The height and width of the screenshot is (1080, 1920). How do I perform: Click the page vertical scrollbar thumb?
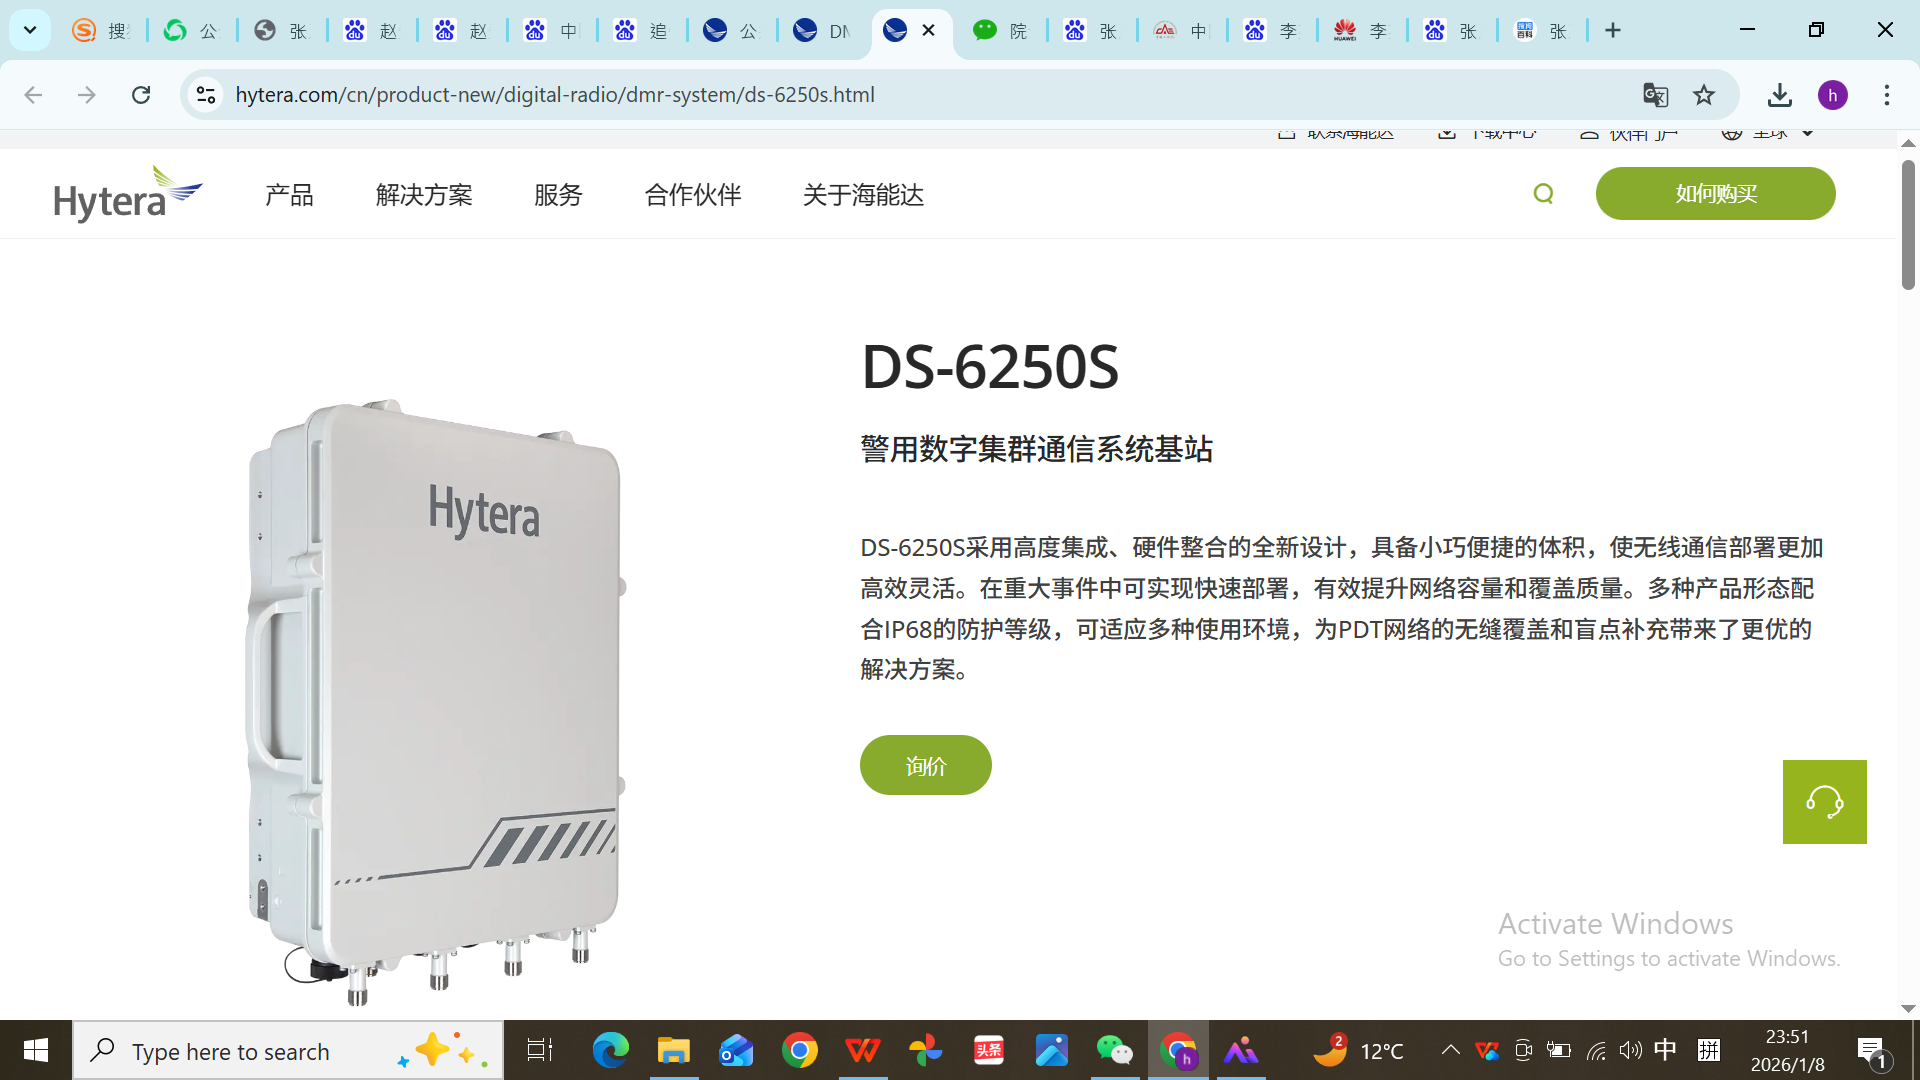(x=1908, y=225)
